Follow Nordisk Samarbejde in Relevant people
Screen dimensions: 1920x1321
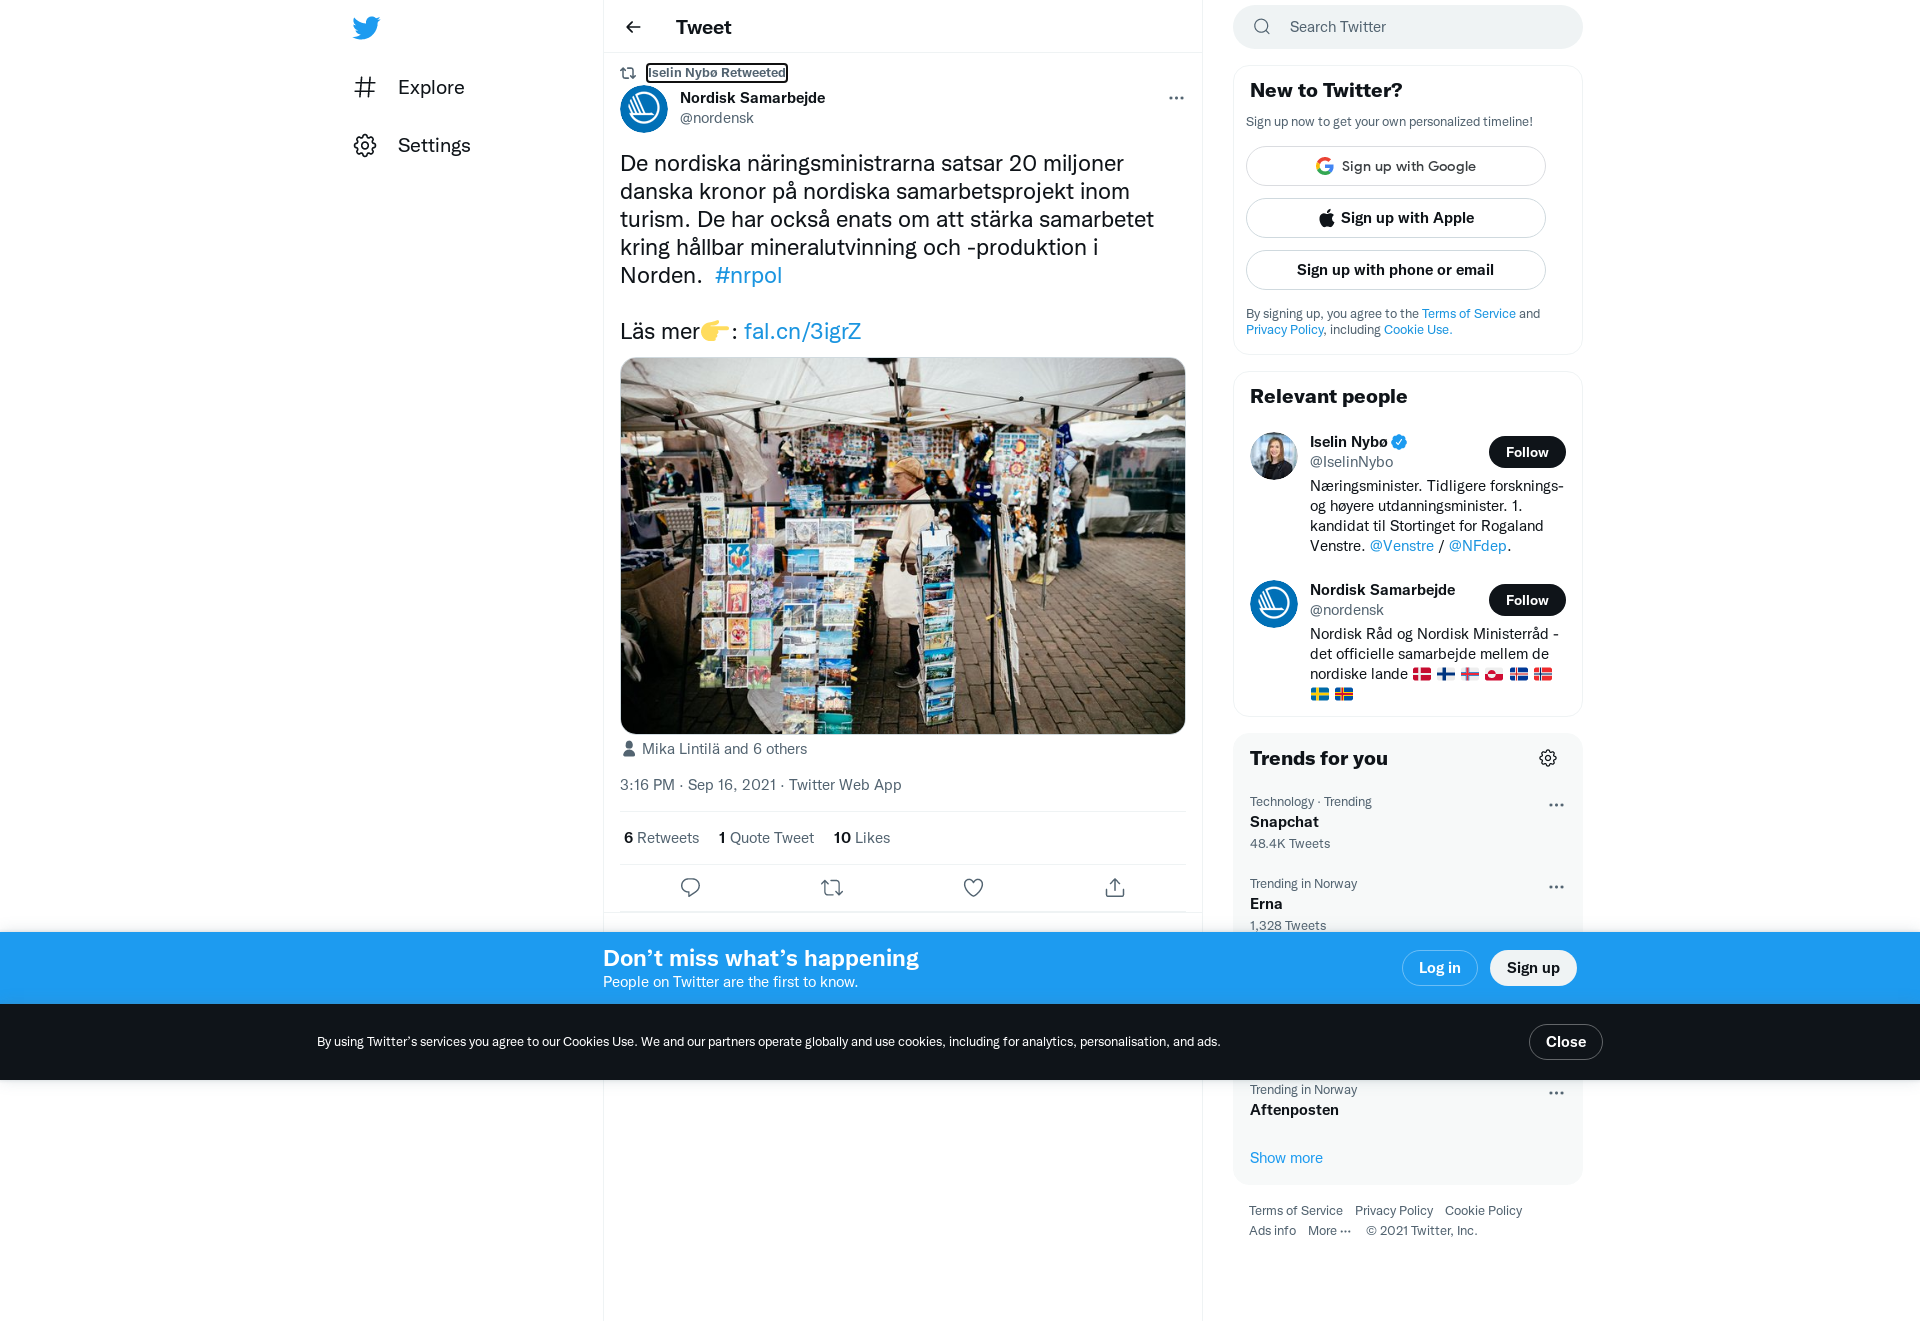point(1527,600)
